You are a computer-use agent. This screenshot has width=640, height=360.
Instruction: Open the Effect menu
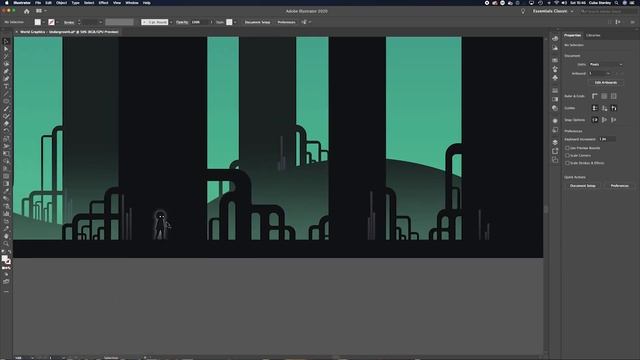pyautogui.click(x=103, y=3)
